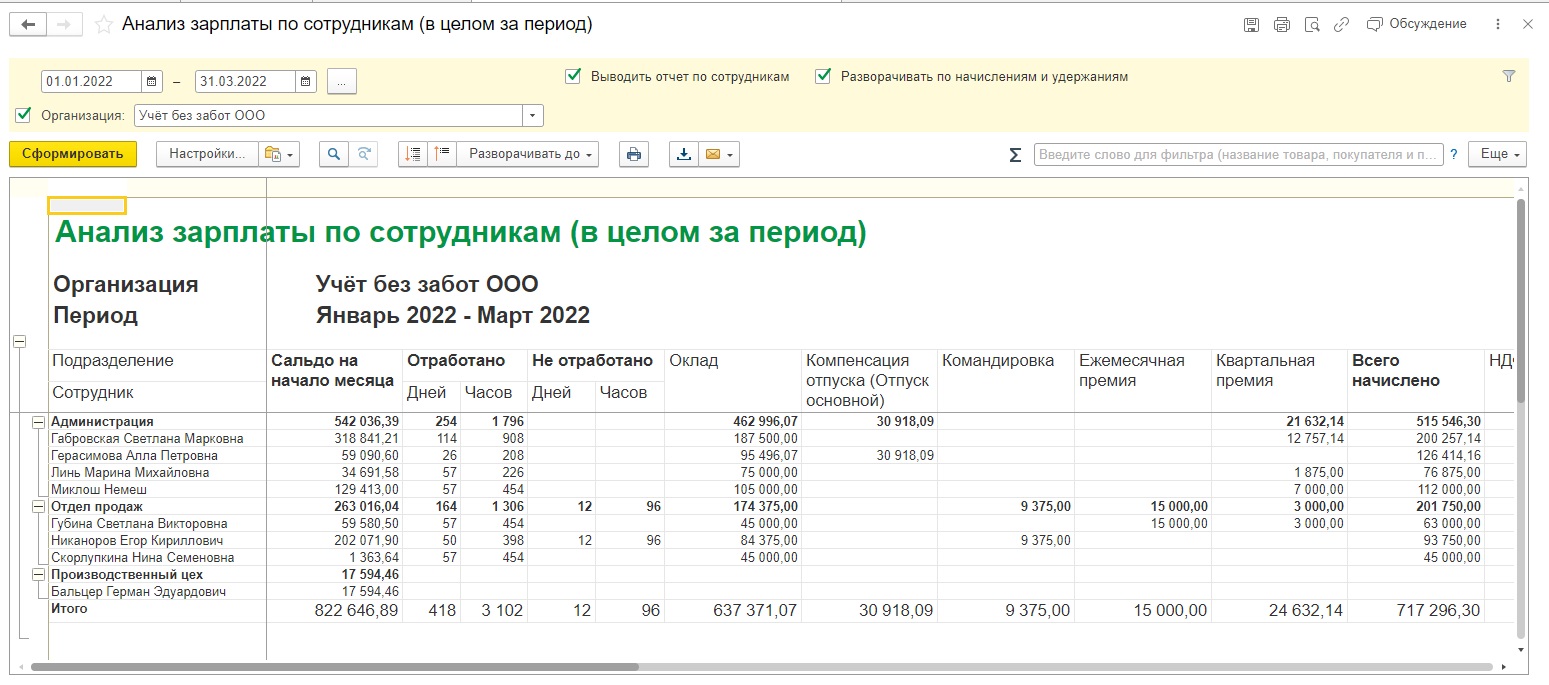Image resolution: width=1549 pixels, height=685 pixels.
Task: Click the start date field 01.01.2022
Action: 91,82
